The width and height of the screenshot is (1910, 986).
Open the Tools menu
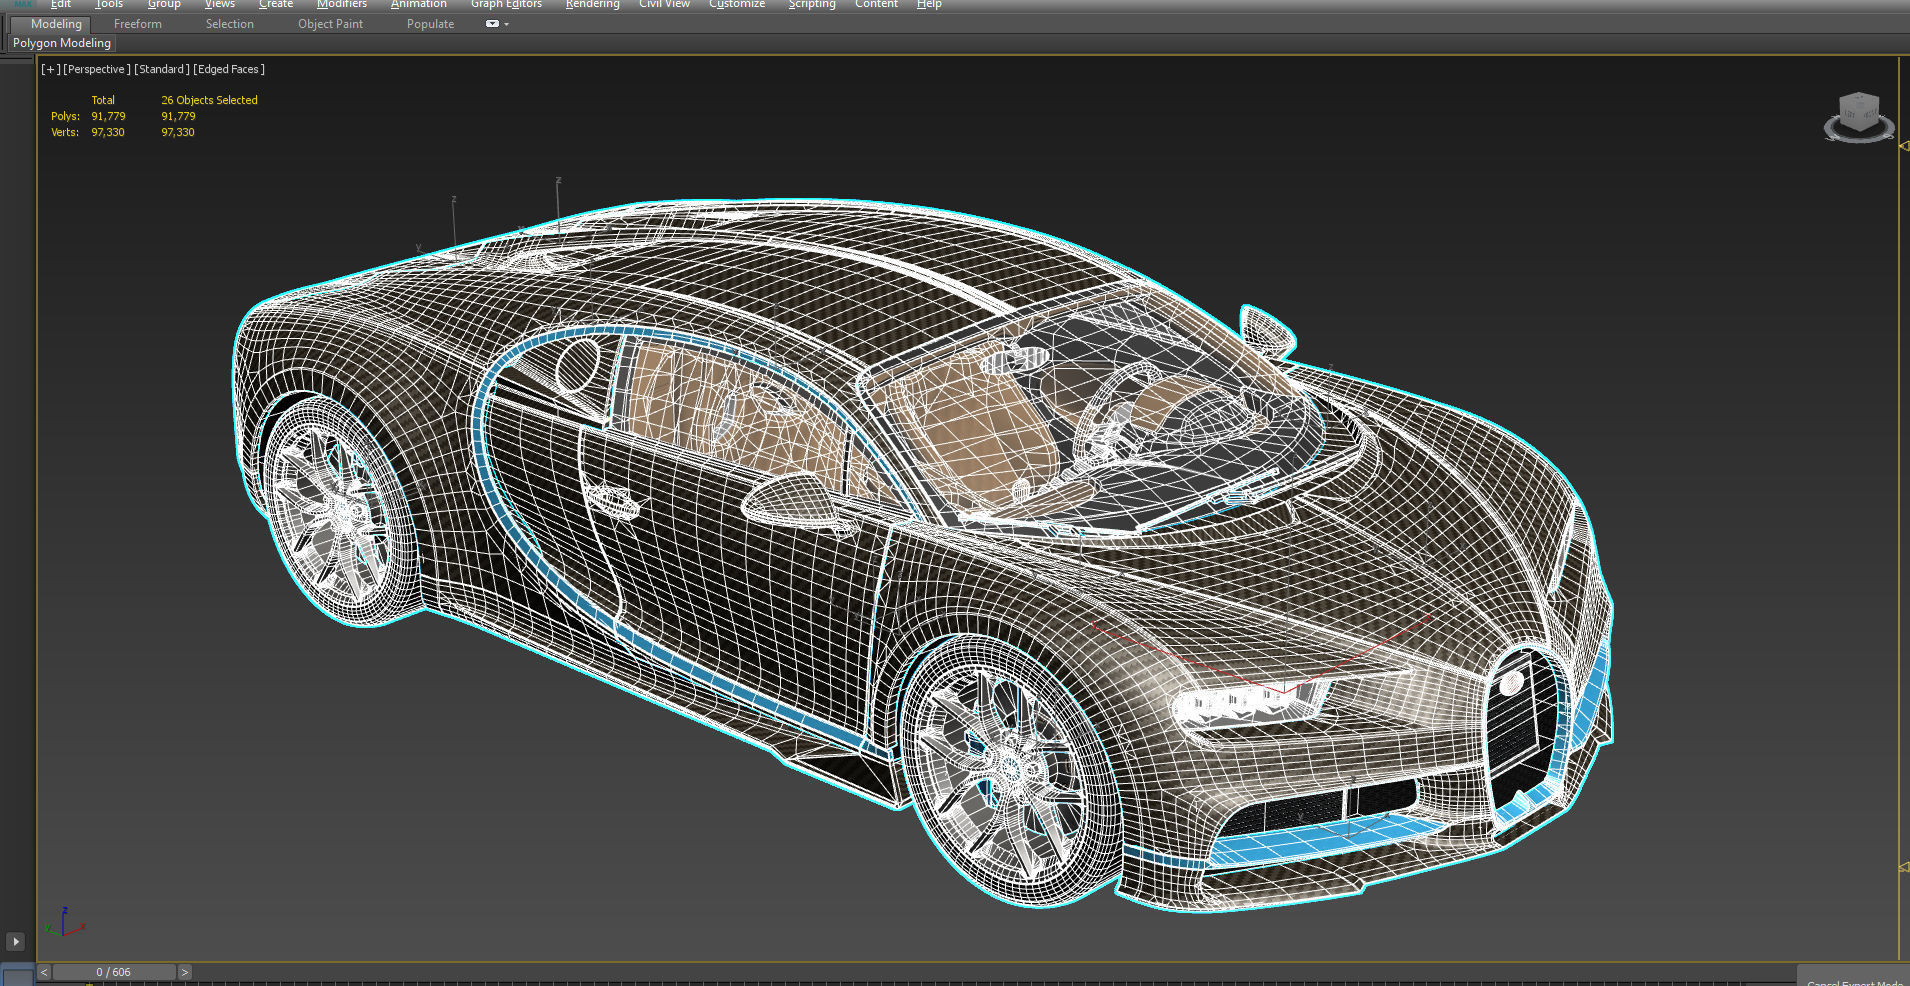[109, 4]
